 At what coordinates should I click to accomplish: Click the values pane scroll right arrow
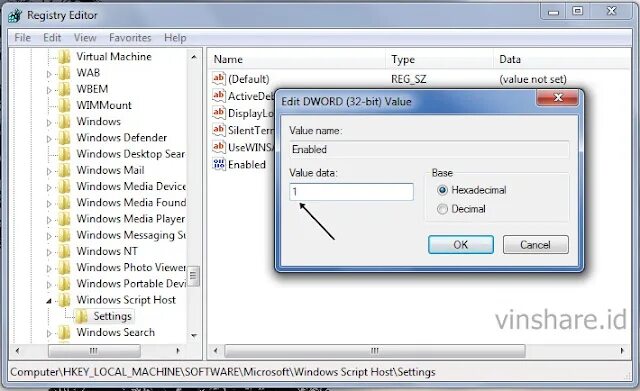click(x=622, y=351)
